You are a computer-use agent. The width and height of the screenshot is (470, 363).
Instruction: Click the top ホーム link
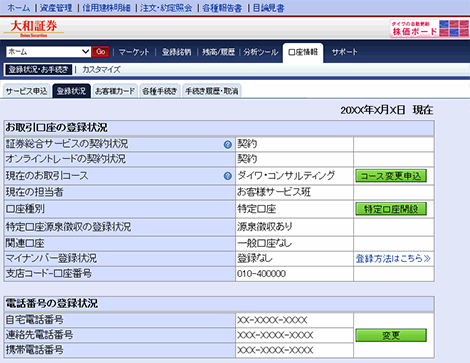[19, 8]
